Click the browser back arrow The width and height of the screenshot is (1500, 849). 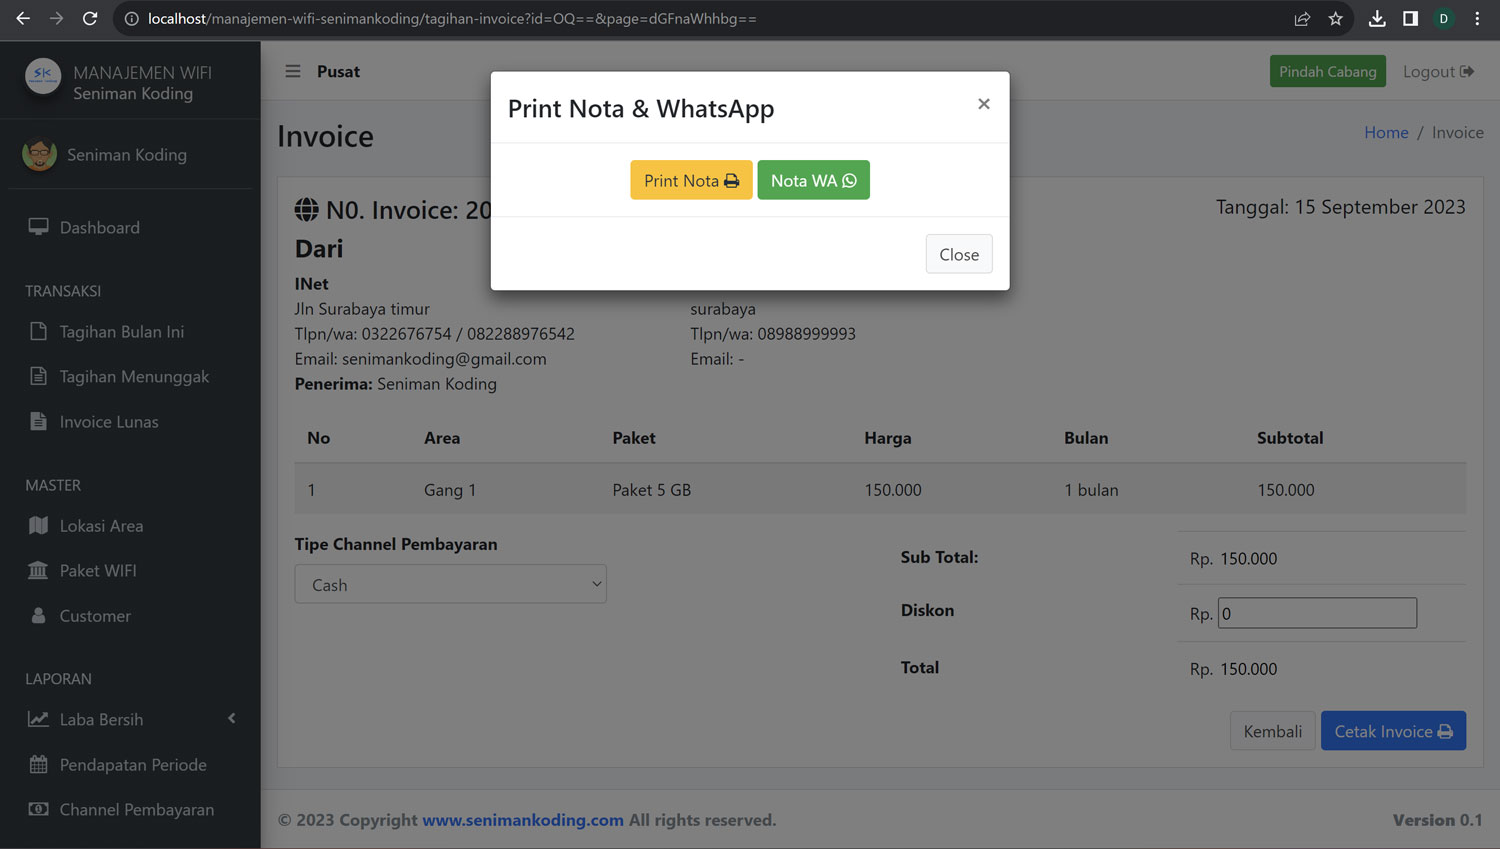tap(23, 18)
